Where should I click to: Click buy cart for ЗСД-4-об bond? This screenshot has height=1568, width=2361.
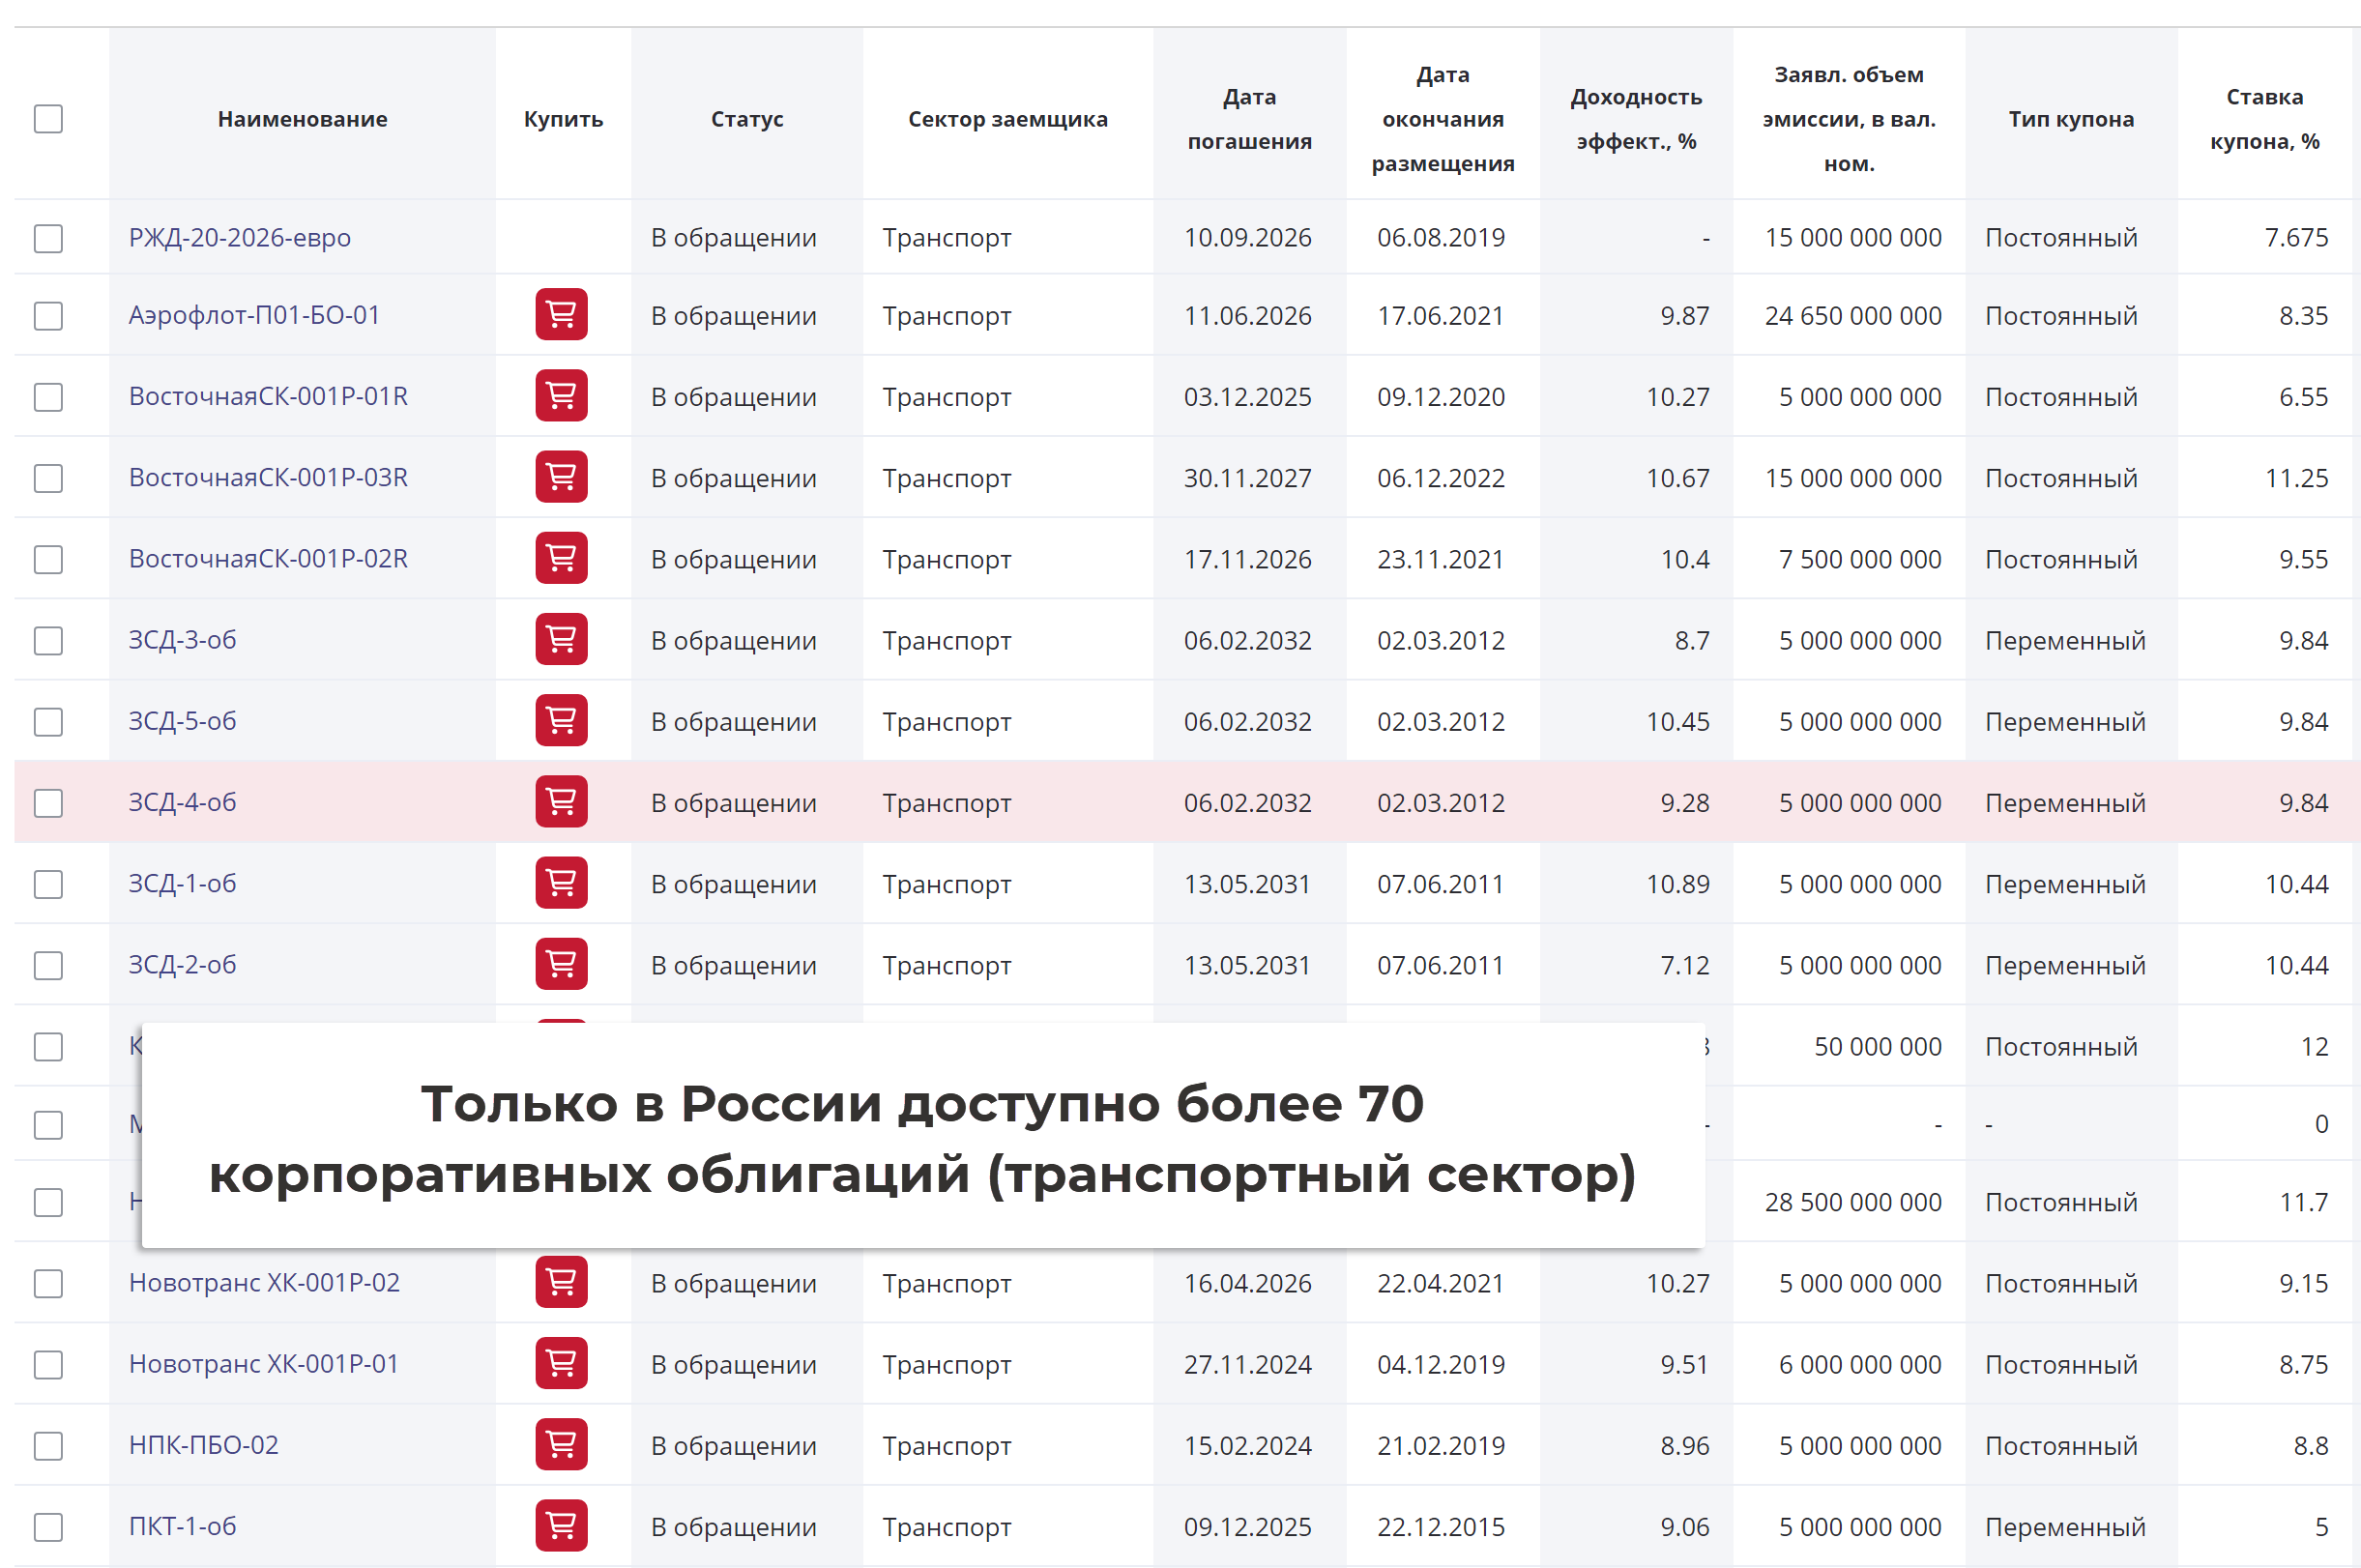[561, 802]
